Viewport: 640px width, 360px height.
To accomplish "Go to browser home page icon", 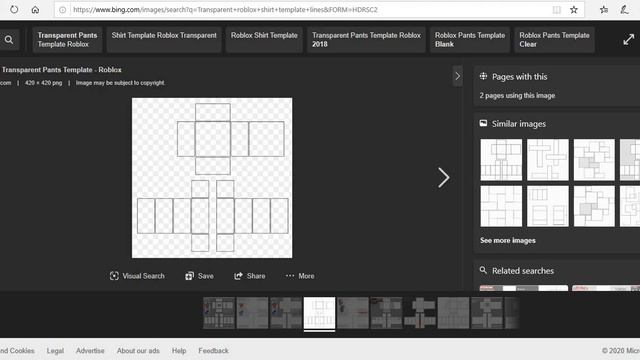I will (36, 9).
